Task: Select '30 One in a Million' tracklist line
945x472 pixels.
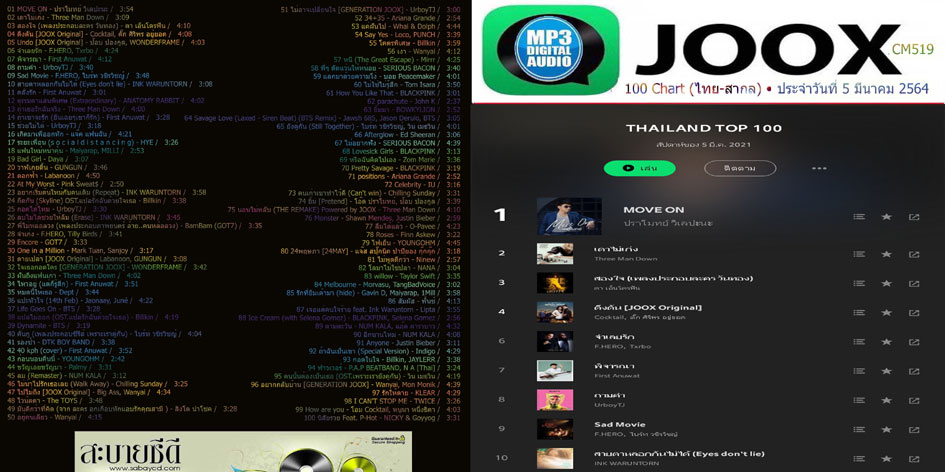Action: click(80, 250)
